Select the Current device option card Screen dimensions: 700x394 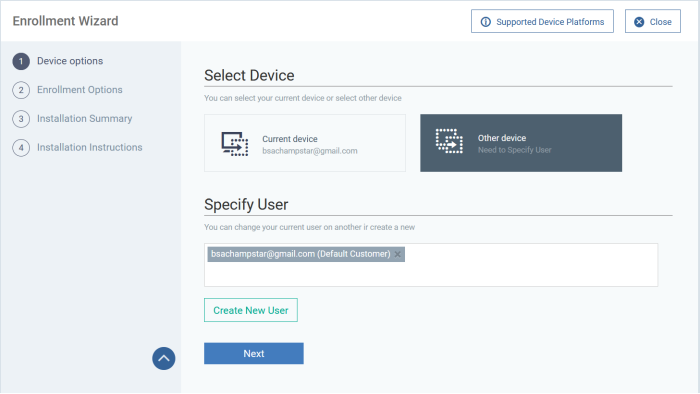(x=305, y=143)
